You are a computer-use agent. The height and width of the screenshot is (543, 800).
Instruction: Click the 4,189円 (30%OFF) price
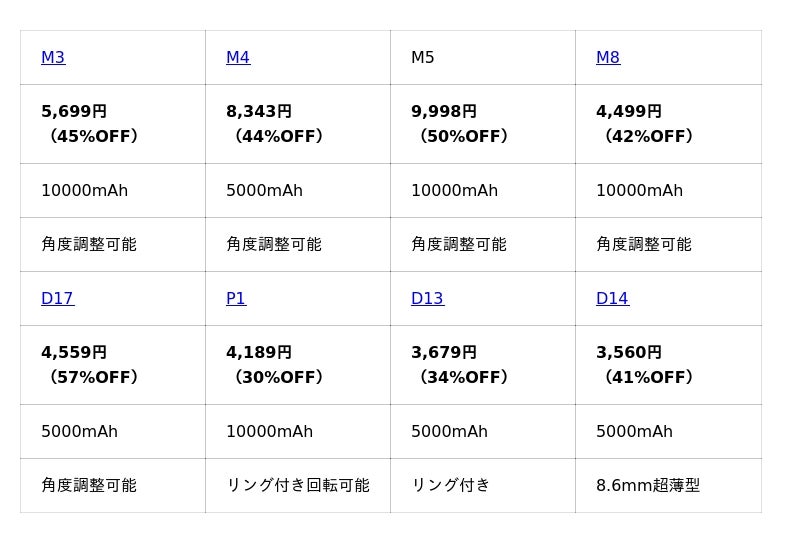[x=275, y=365]
